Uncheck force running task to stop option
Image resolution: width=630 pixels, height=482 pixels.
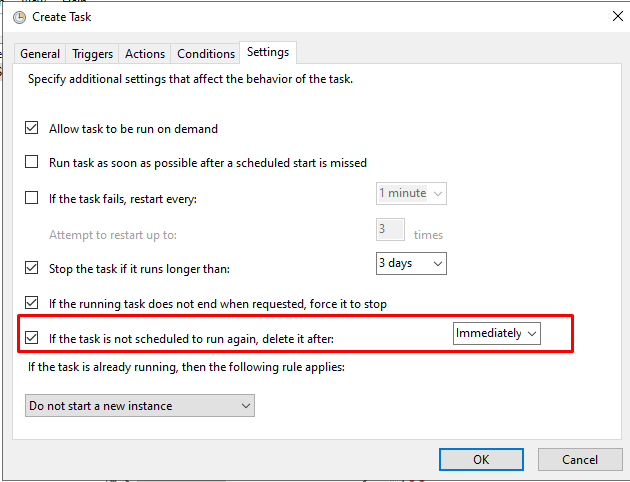click(x=32, y=303)
